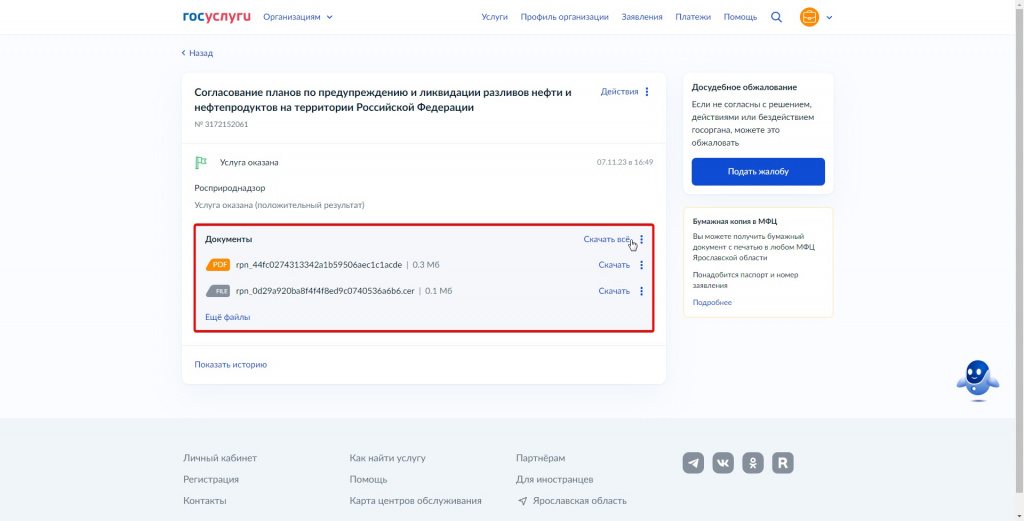Viewport: 1024px width, 521px height.
Task: Open three-dot menu next to Действия
Action: click(647, 92)
